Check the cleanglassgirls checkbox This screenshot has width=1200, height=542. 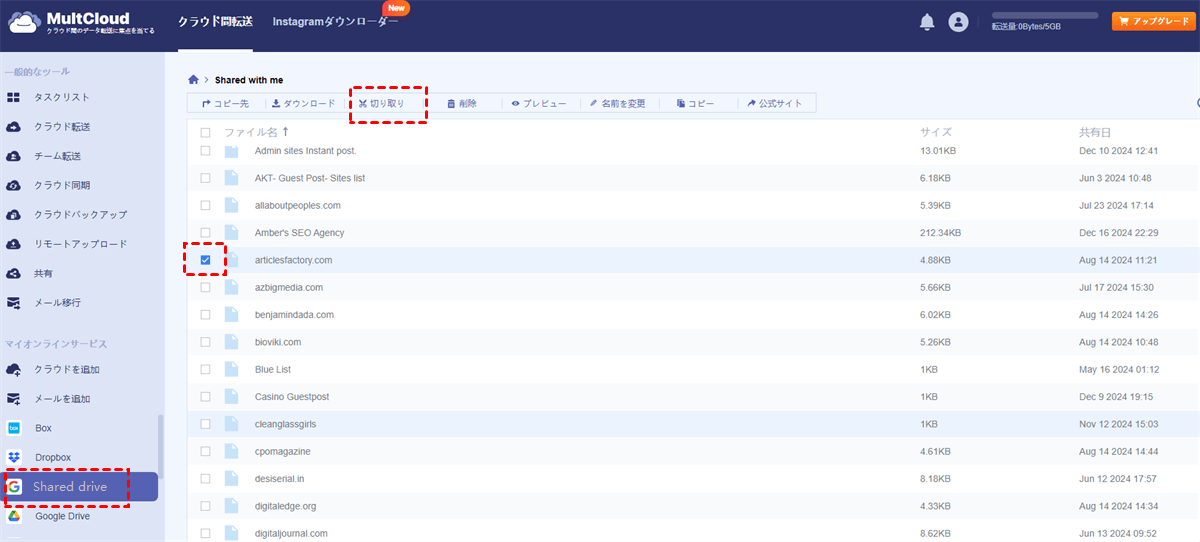tap(205, 424)
